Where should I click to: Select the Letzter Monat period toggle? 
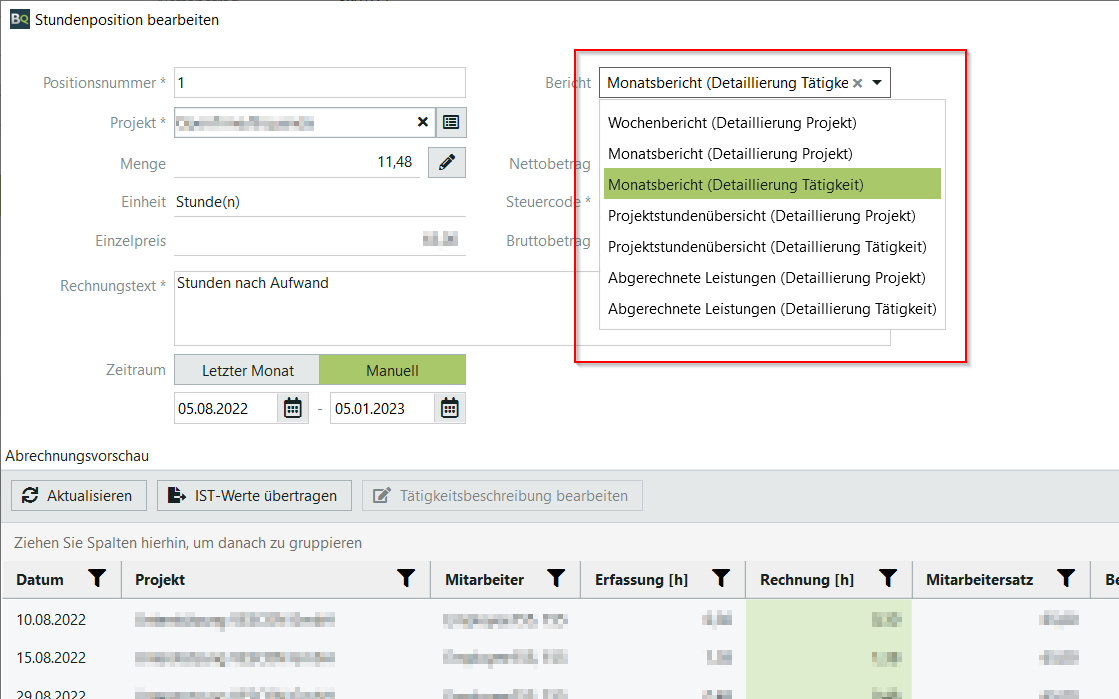247,370
